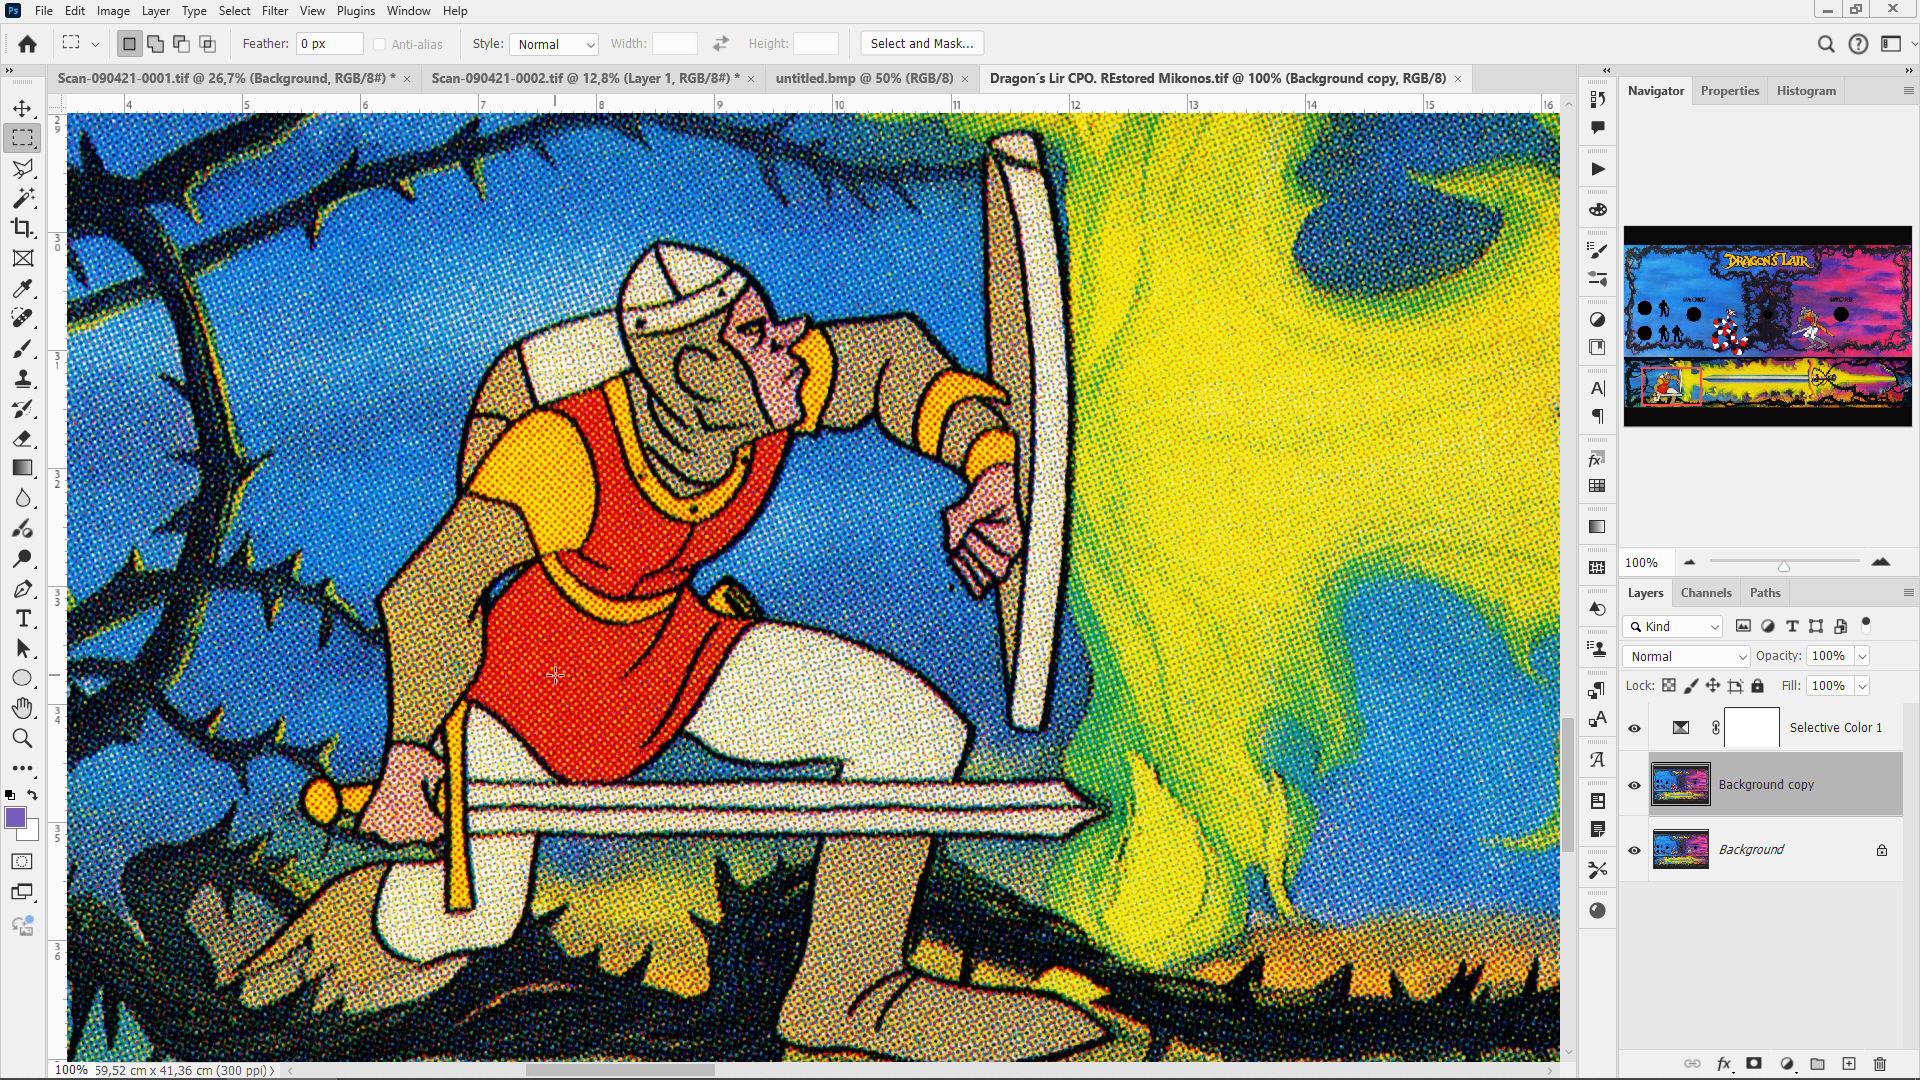1920x1080 pixels.
Task: Select the Eyedropper tool
Action: (23, 288)
